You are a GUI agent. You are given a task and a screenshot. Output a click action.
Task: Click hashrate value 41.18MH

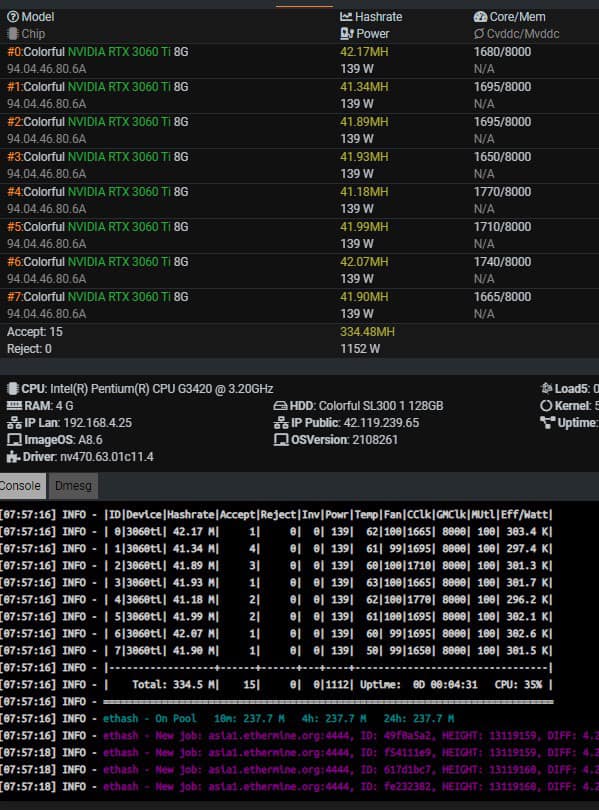tap(364, 193)
